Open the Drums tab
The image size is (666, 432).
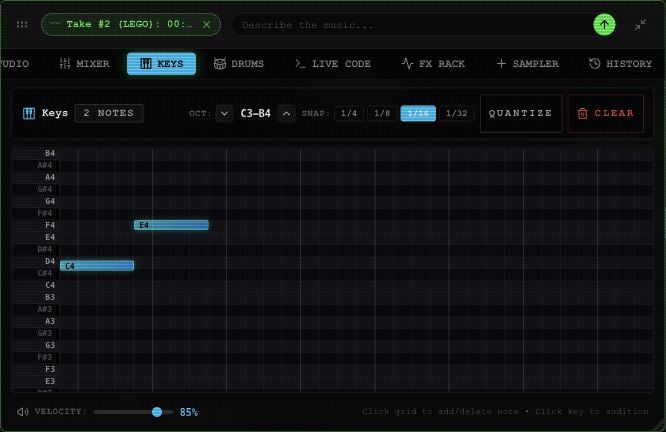click(x=239, y=64)
